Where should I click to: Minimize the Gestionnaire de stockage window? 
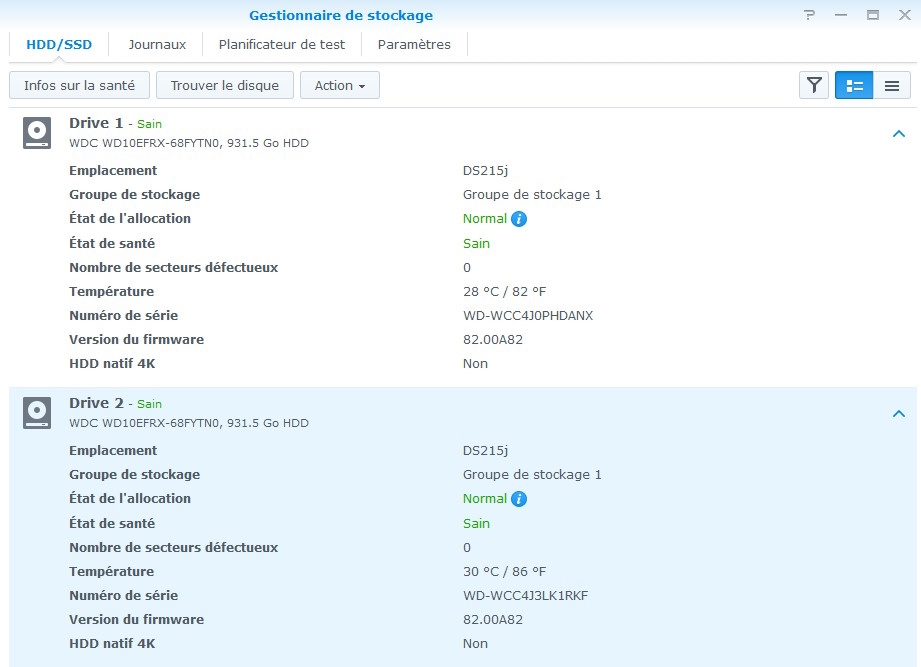pyautogui.click(x=841, y=15)
